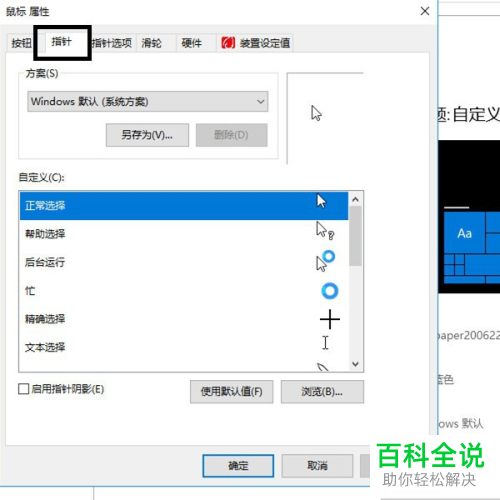Select the 正常选择 cursor row
This screenshot has width=500, height=500.
coord(184,206)
